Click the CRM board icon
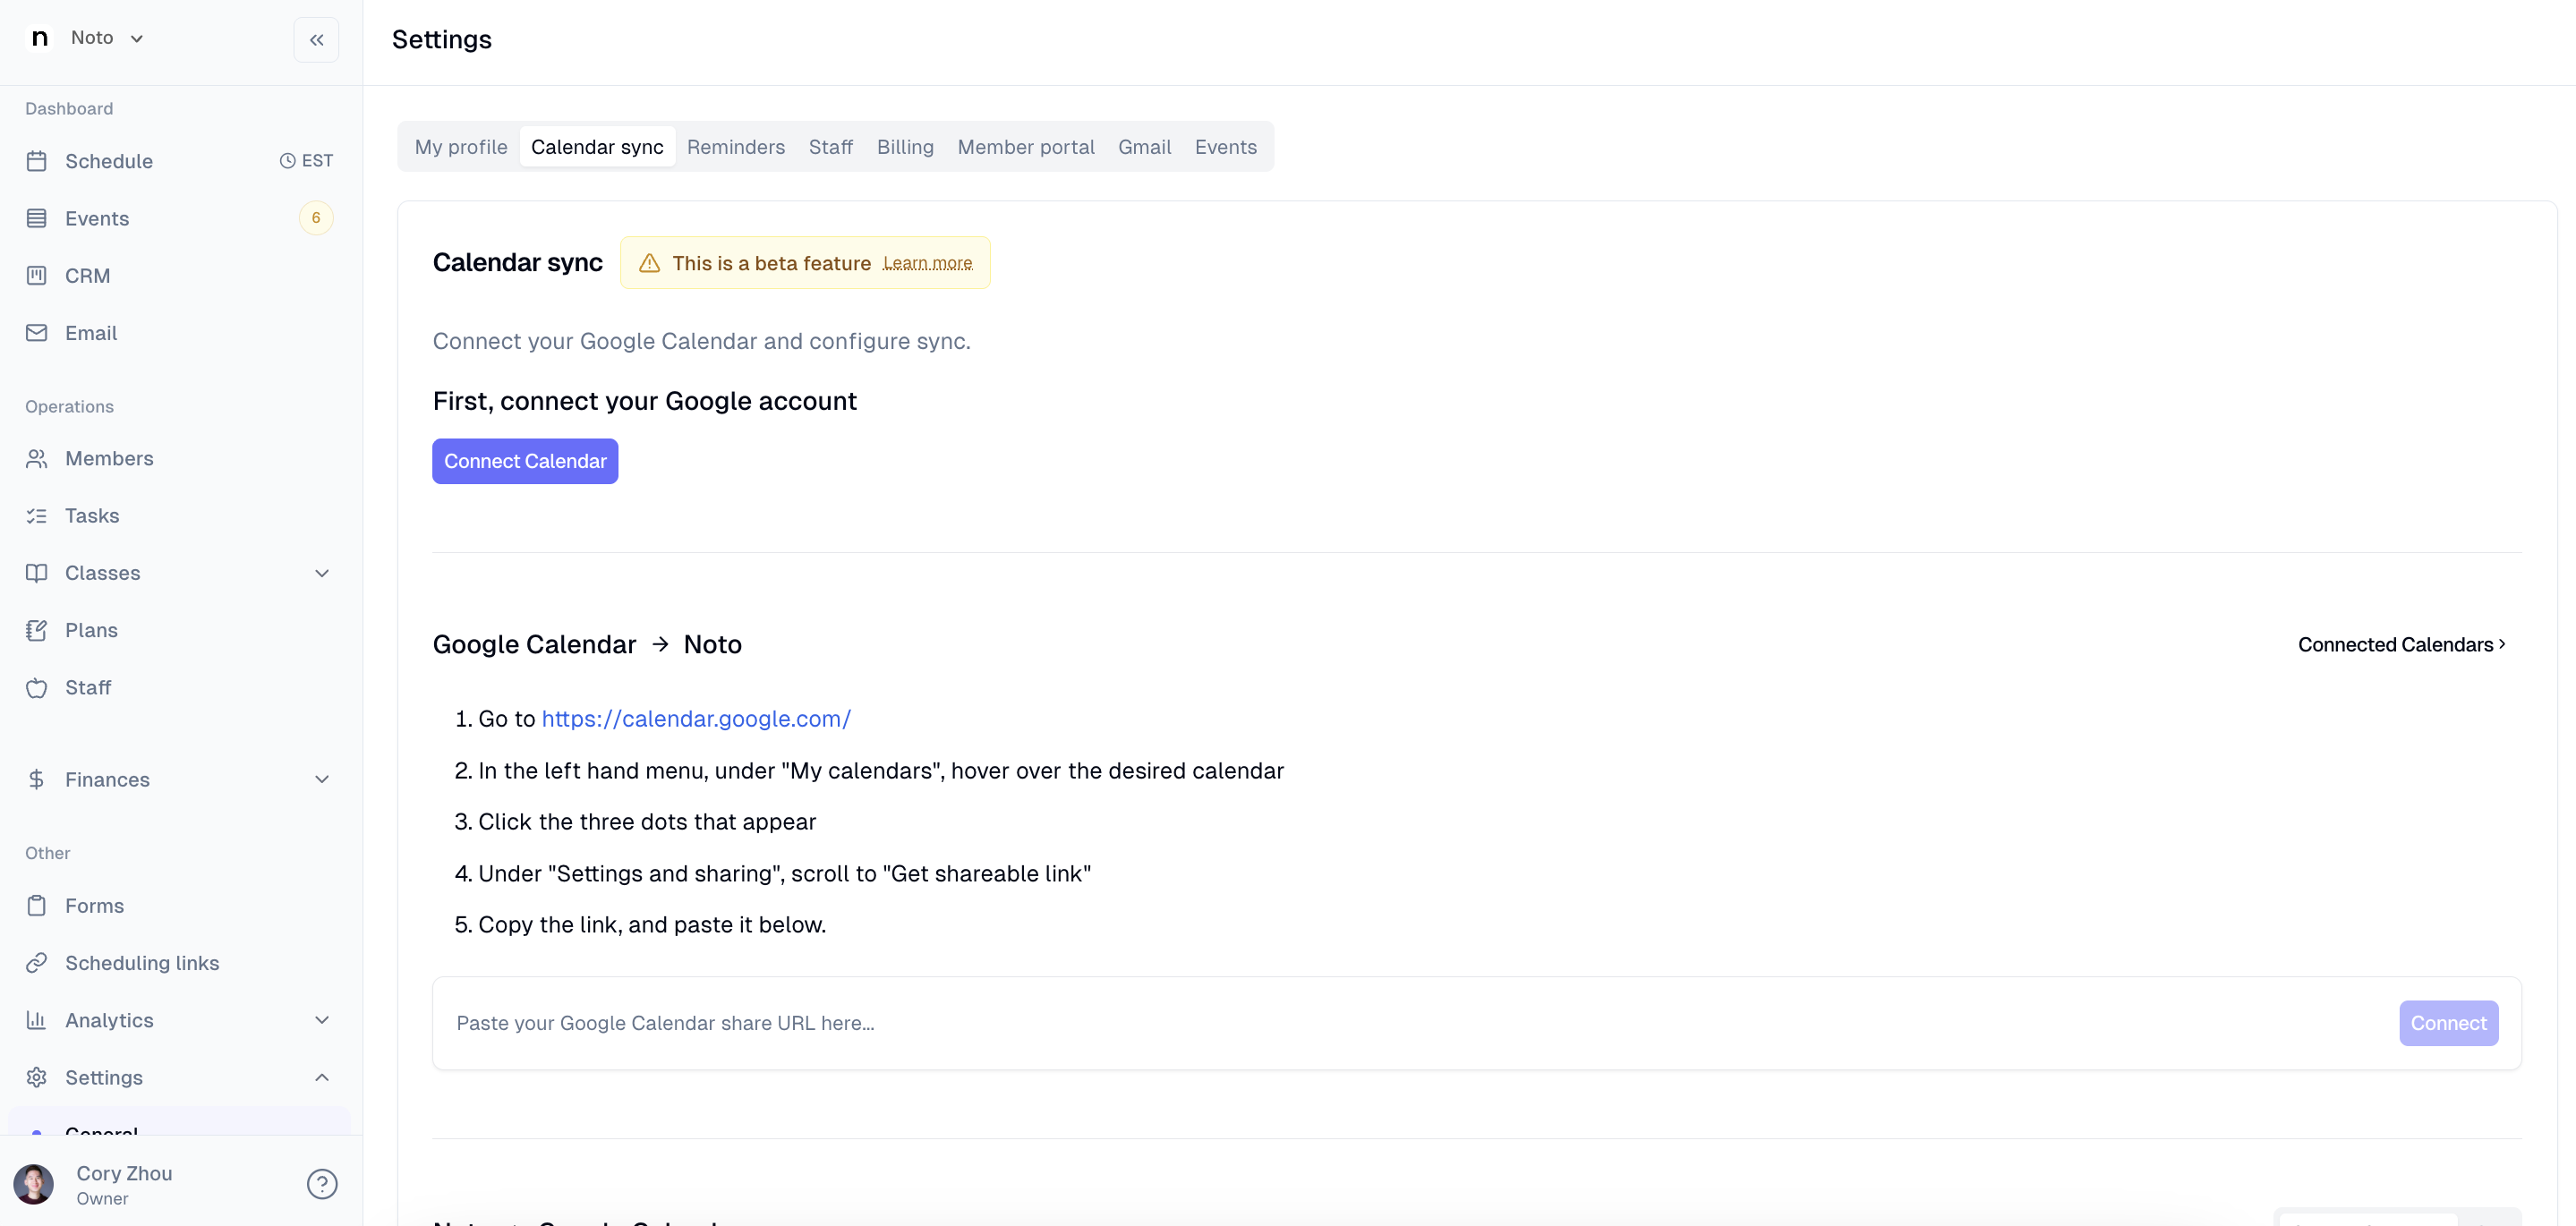2576x1226 pixels. [37, 275]
